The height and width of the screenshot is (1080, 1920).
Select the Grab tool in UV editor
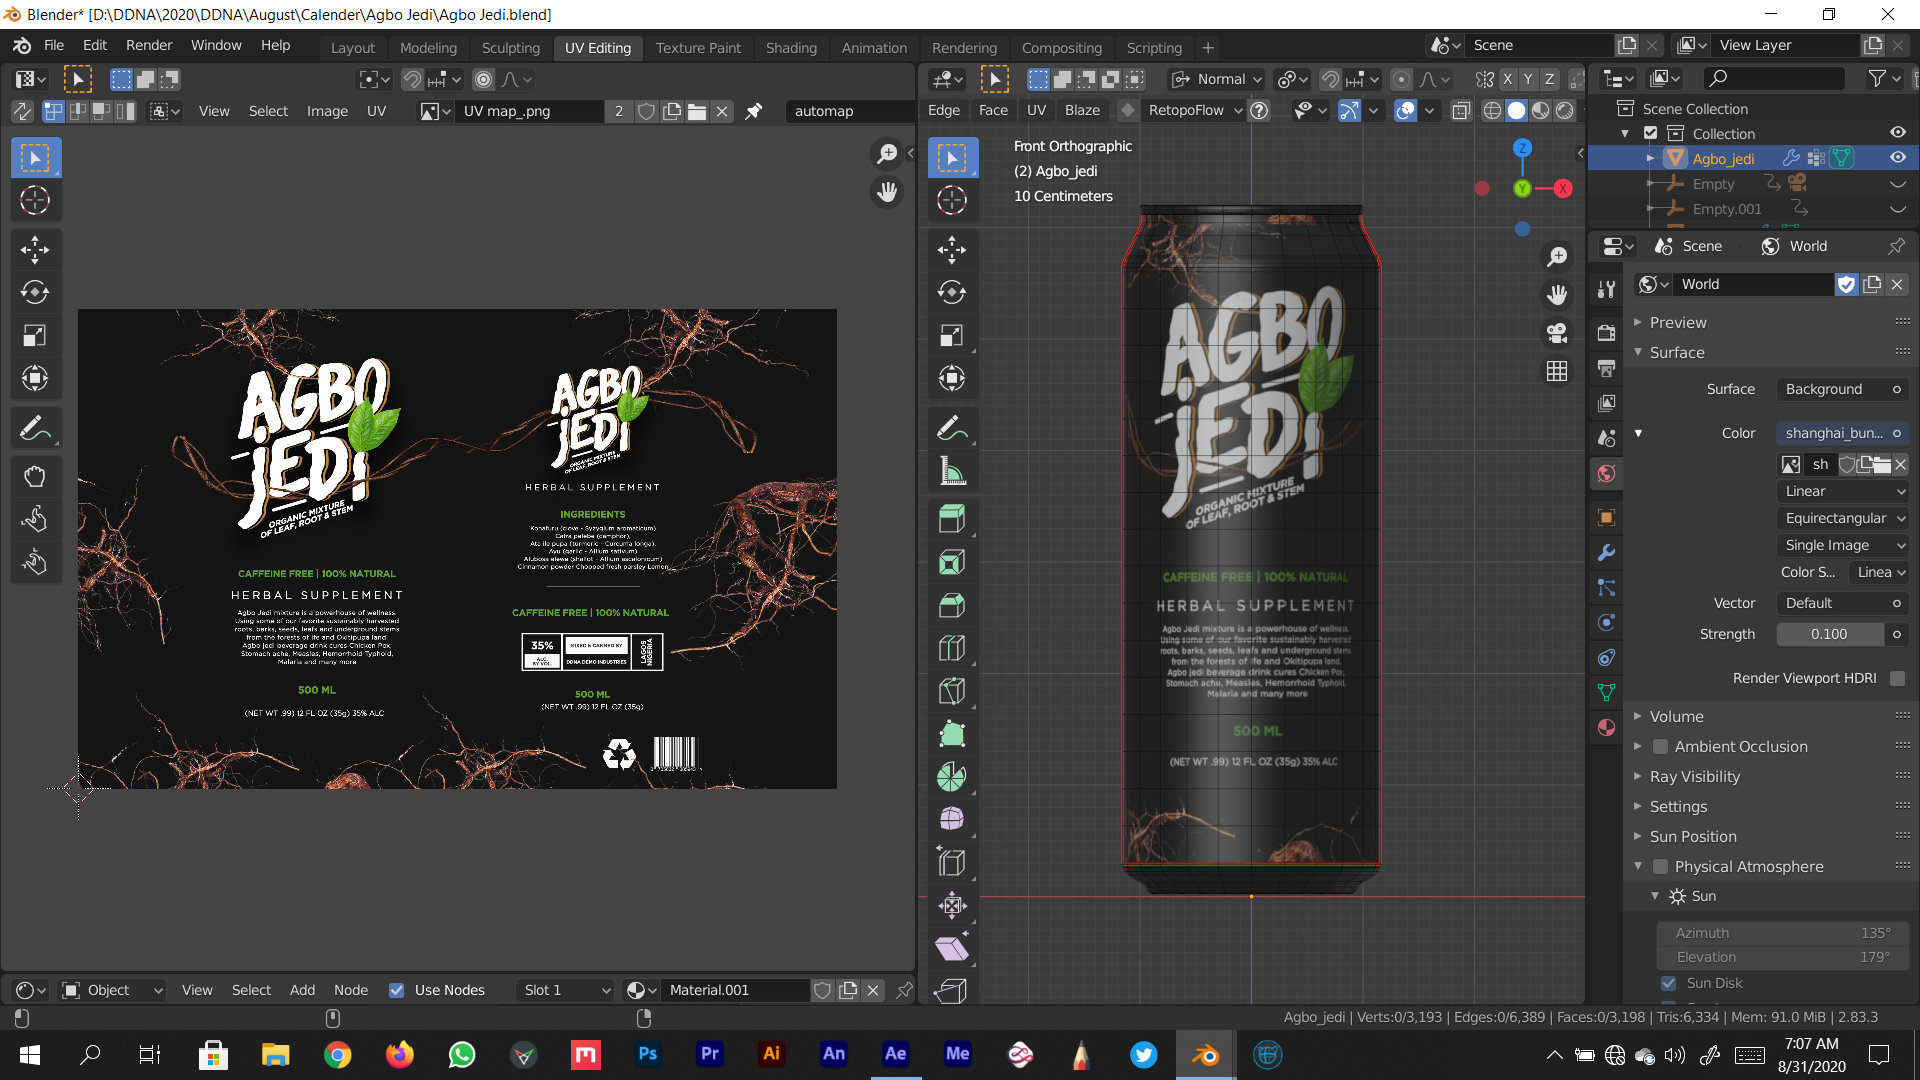coord(35,476)
